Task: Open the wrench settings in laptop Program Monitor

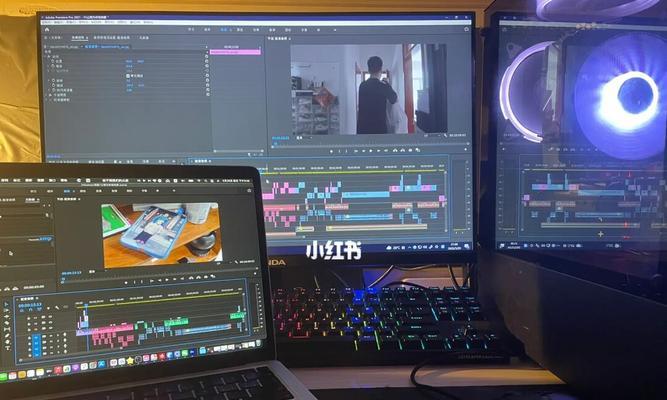Action: click(235, 262)
